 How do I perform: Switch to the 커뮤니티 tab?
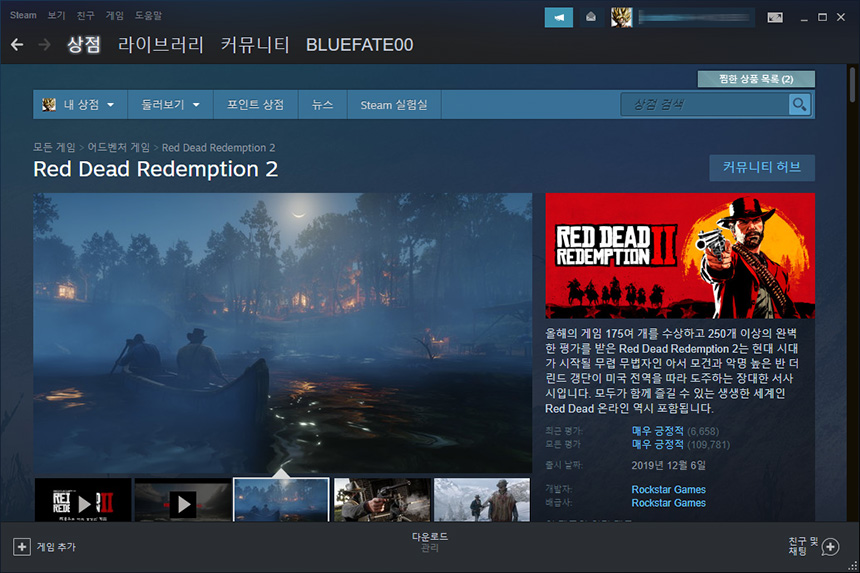255,45
